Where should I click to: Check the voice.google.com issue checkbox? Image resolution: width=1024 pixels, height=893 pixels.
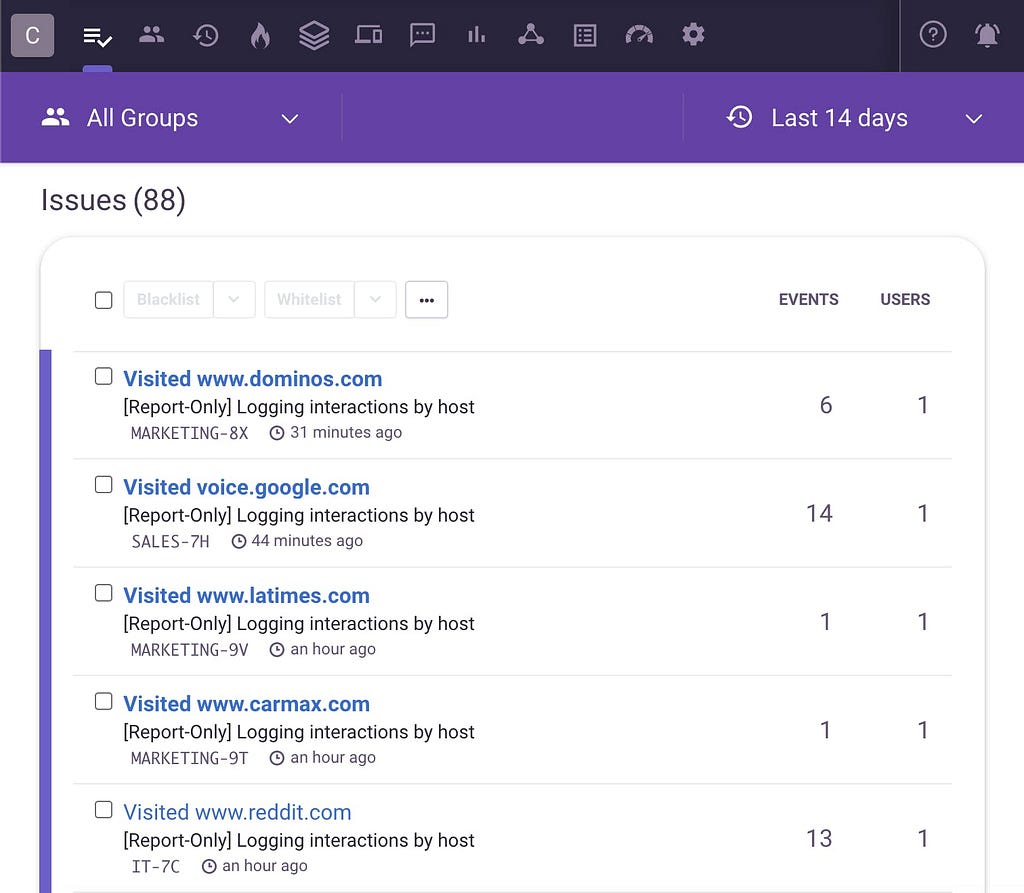pyautogui.click(x=103, y=485)
